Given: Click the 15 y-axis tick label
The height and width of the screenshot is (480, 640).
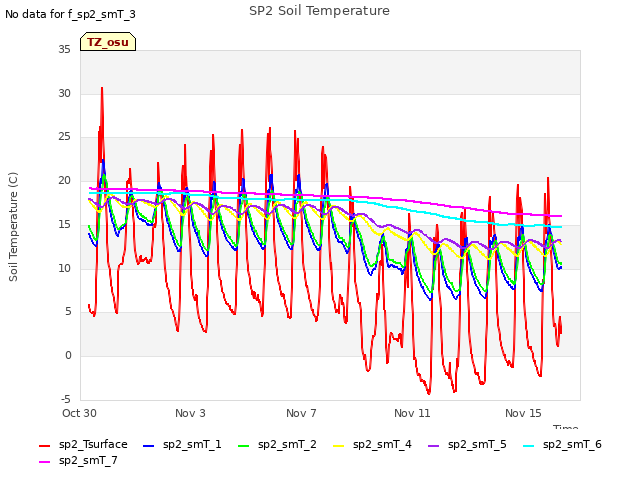Looking at the screenshot, I should (x=64, y=224).
